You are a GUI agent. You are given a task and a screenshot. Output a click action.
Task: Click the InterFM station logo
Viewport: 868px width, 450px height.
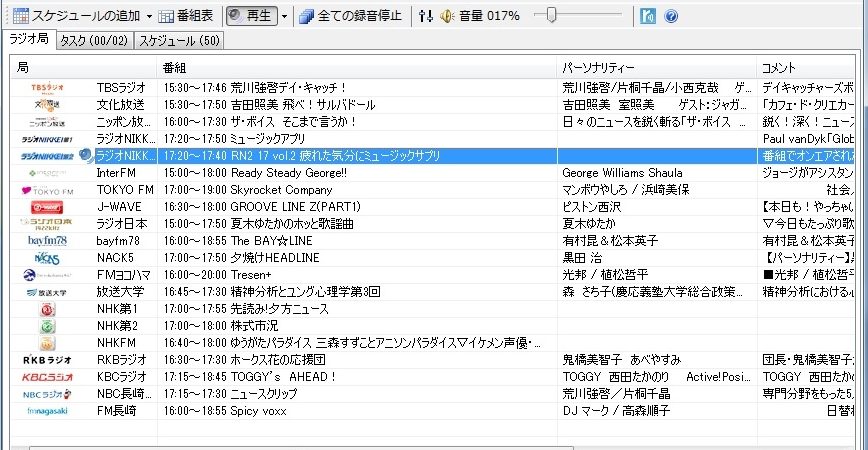point(47,173)
